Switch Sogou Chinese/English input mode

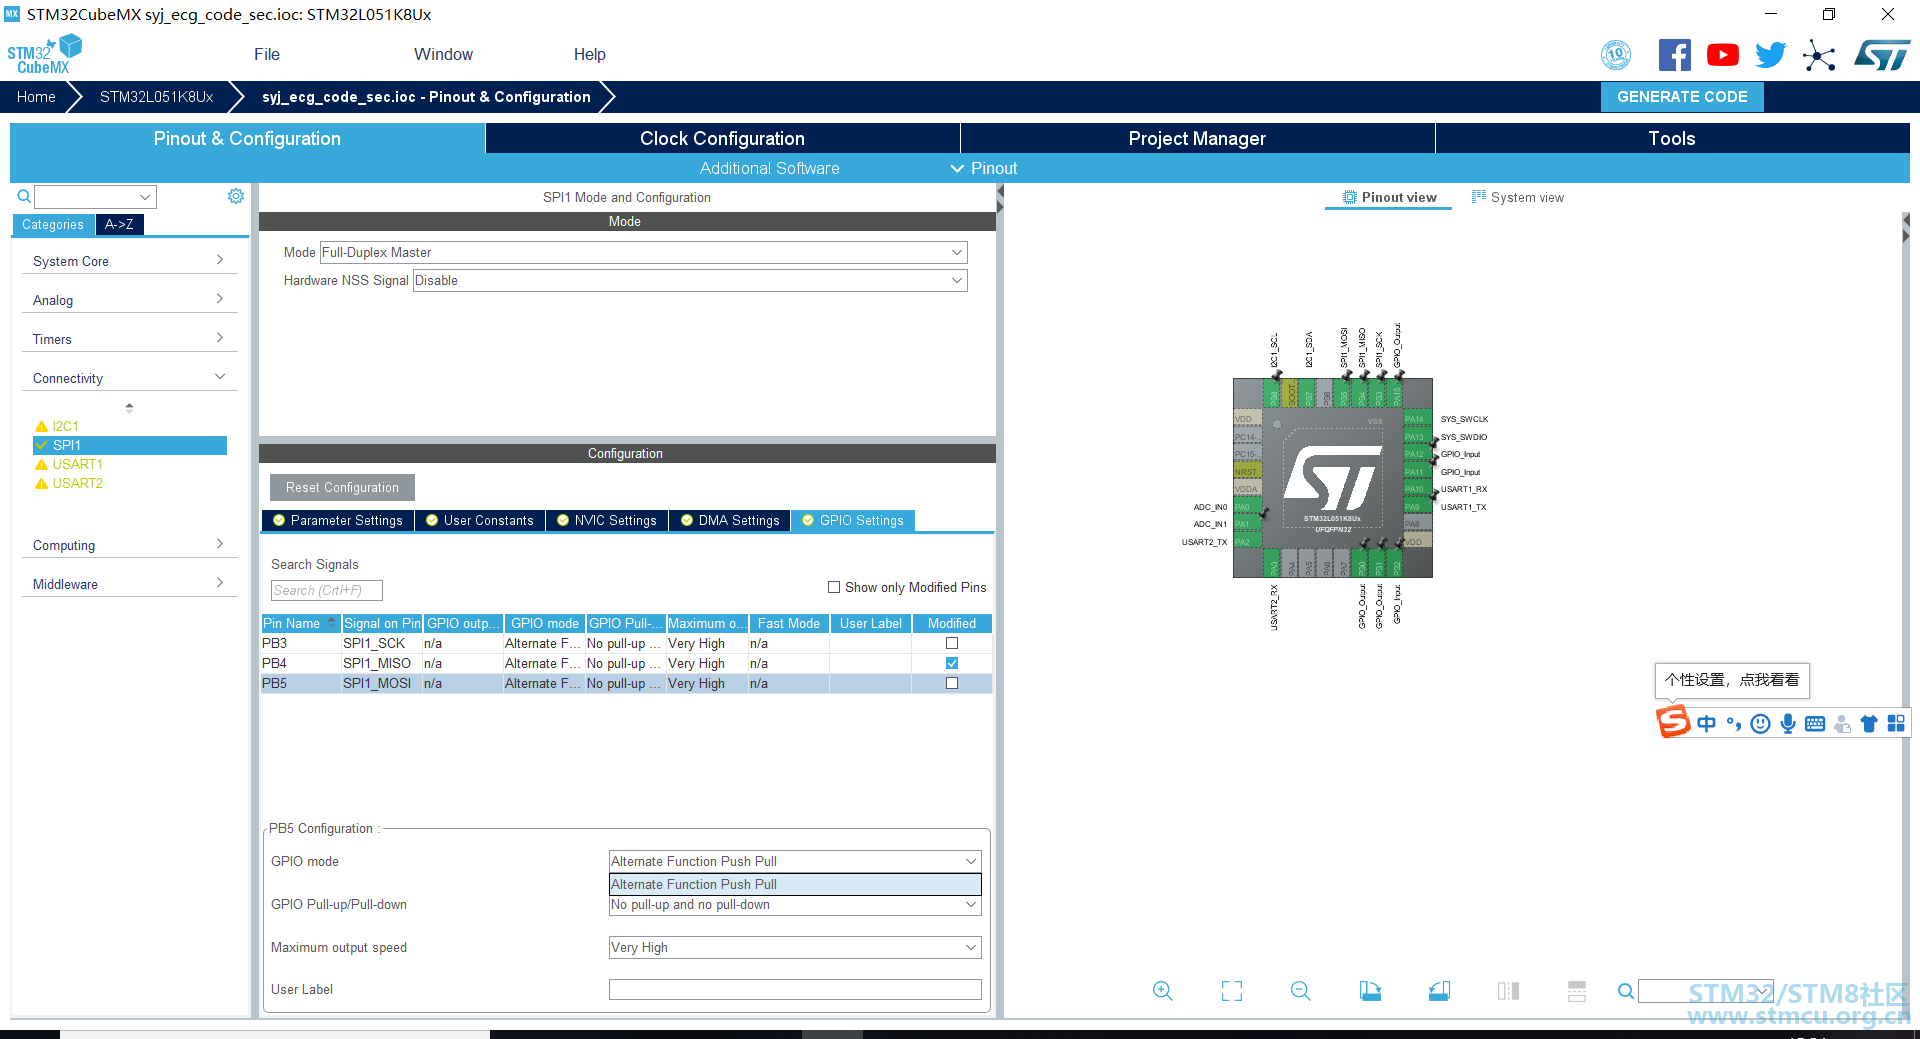click(1706, 723)
